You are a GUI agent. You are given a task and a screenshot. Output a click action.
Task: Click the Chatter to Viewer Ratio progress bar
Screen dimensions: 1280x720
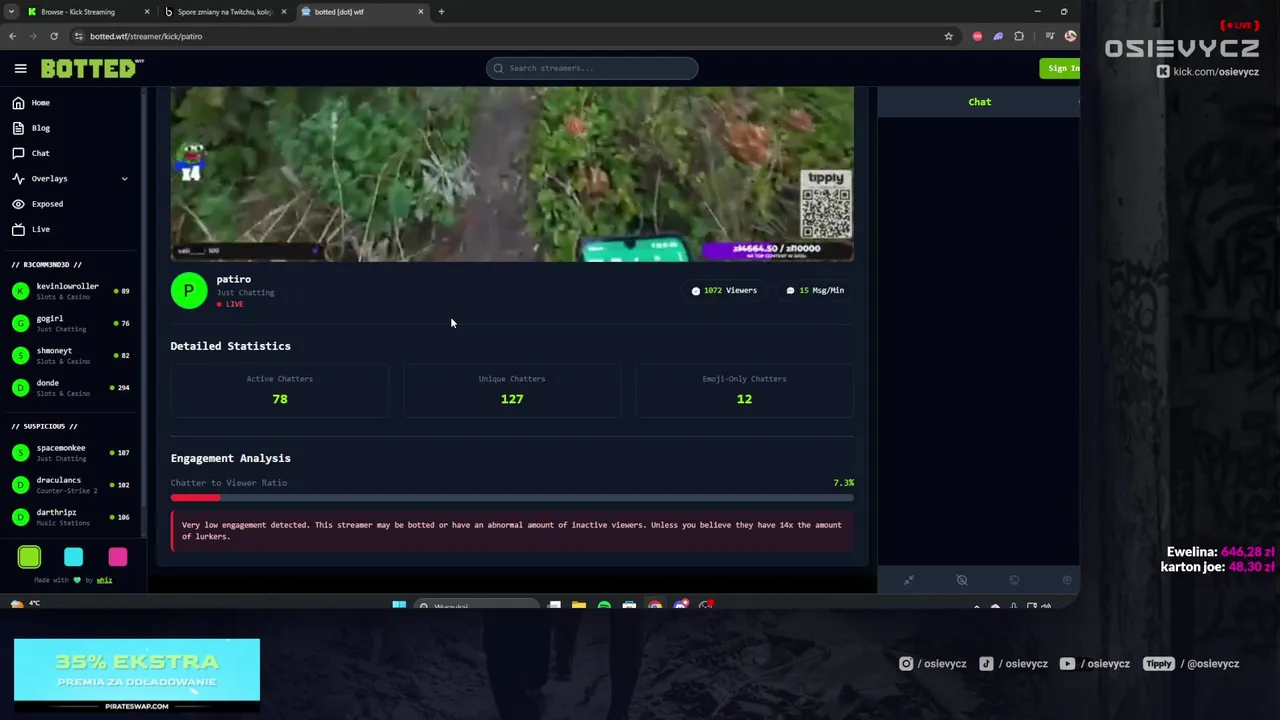tap(512, 497)
